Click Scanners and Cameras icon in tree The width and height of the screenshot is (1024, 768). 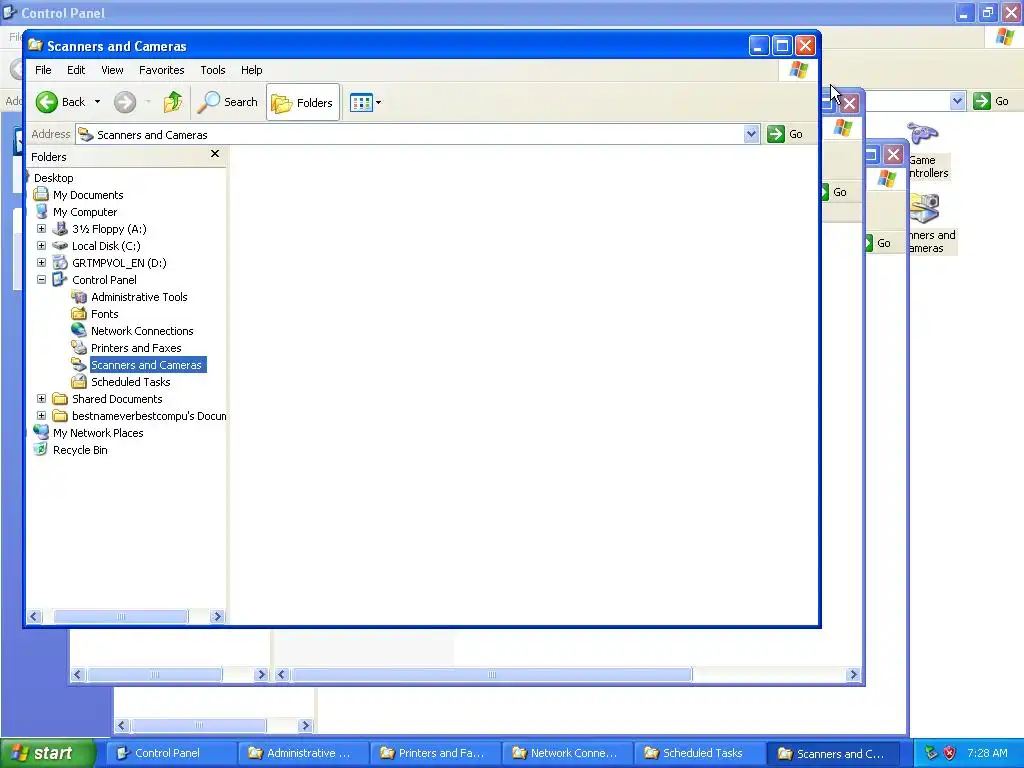[x=79, y=364]
